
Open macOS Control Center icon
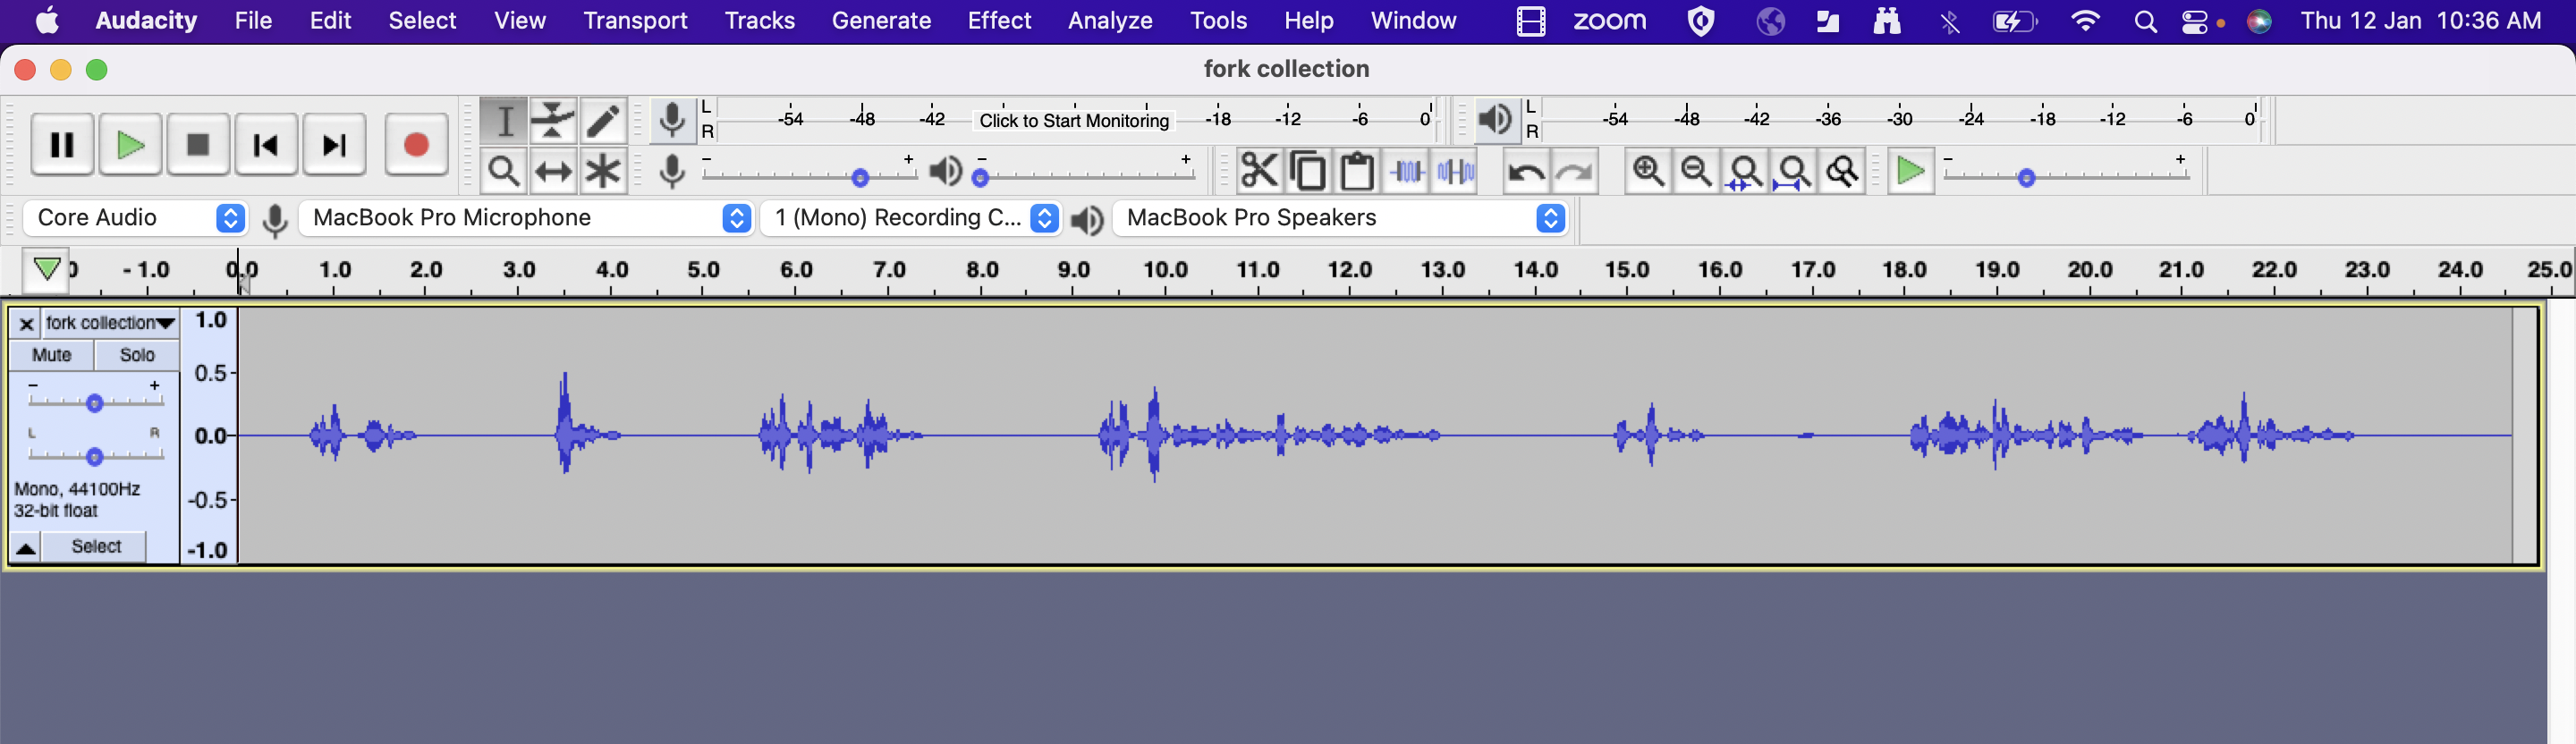[x=2194, y=21]
